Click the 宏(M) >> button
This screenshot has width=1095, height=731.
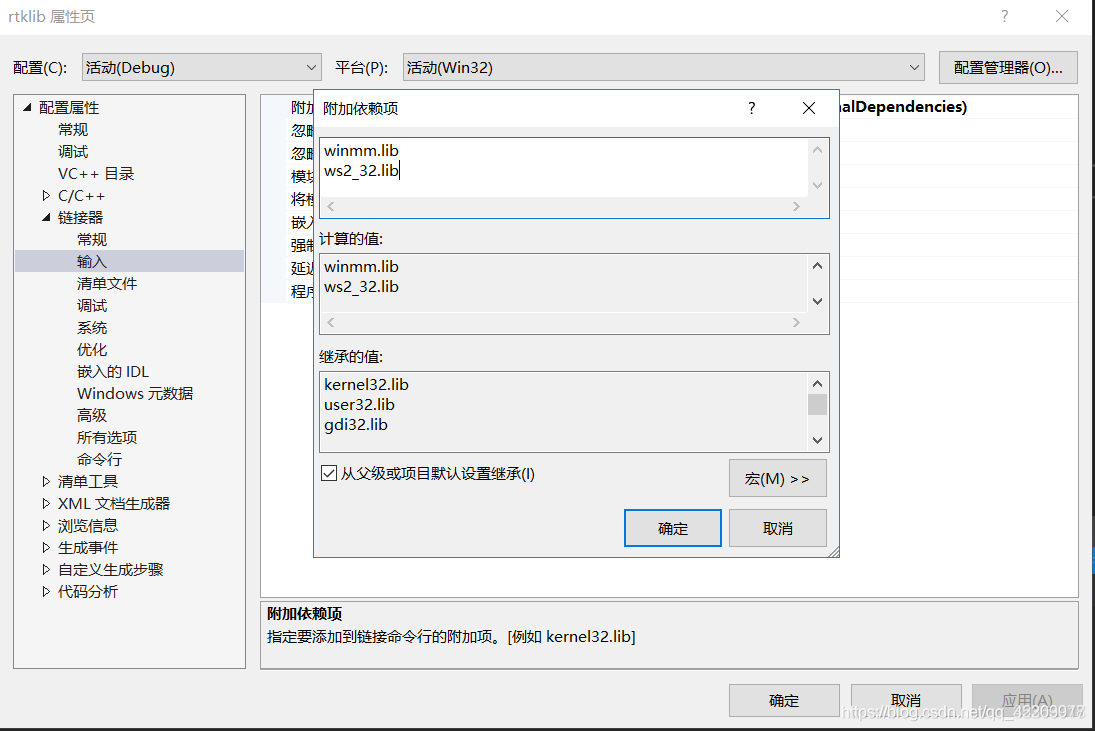[777, 477]
